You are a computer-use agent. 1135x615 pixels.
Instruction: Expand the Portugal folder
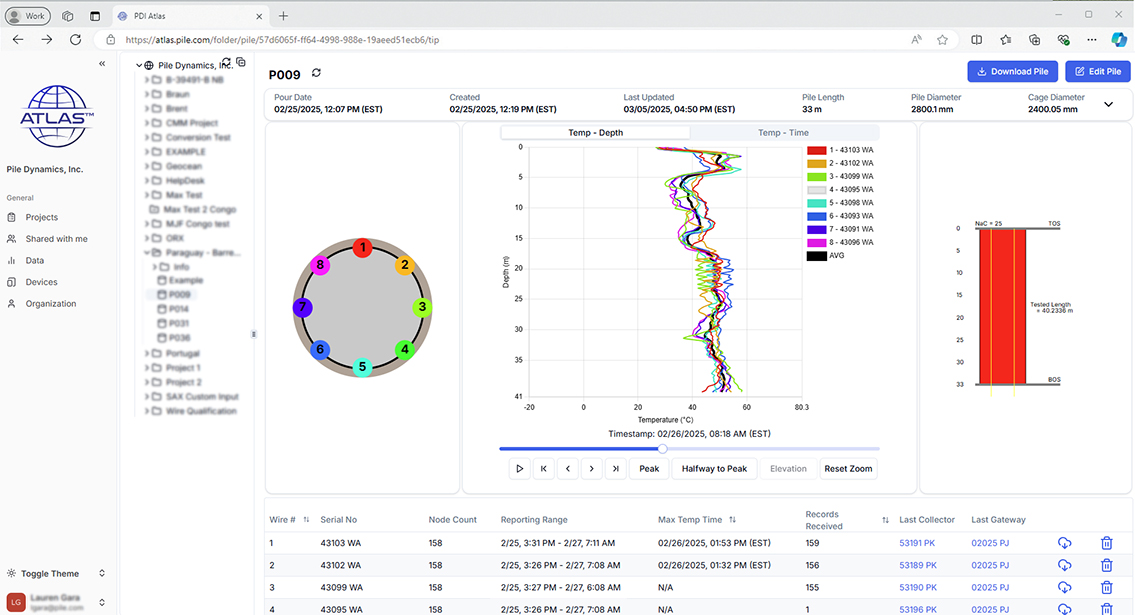pos(147,353)
